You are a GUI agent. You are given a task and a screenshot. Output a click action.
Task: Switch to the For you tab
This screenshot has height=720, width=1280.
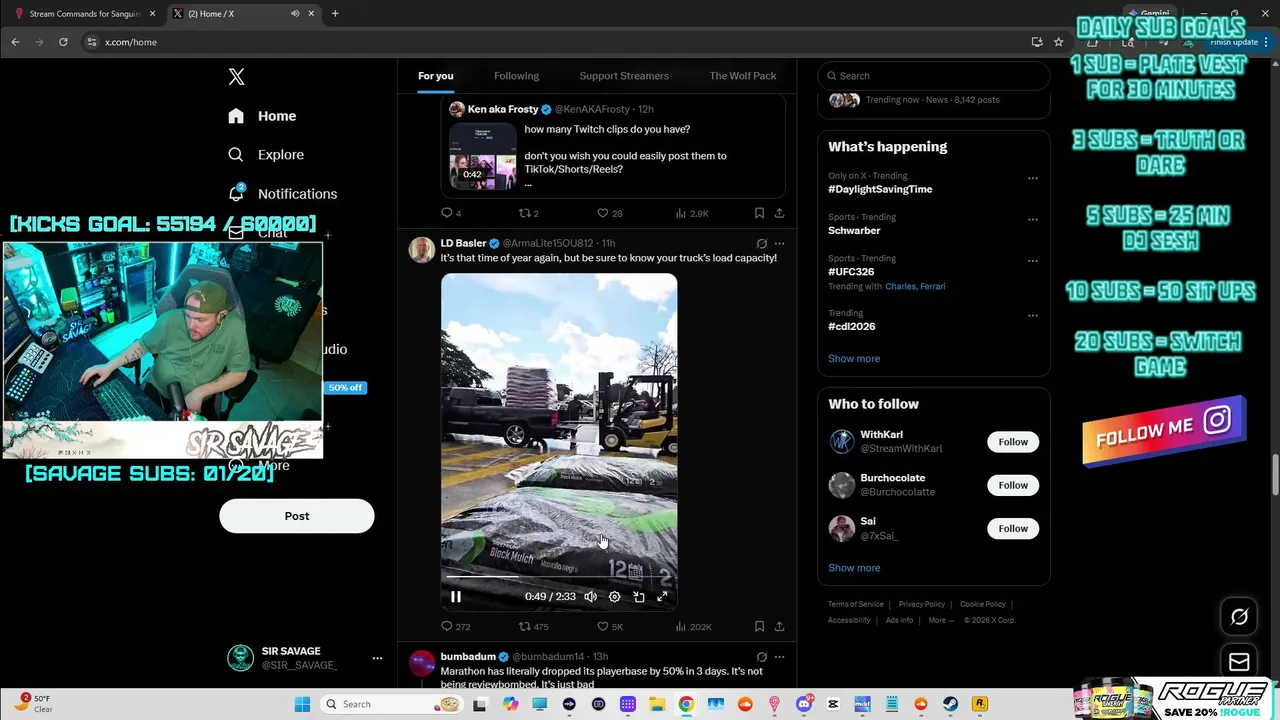(x=435, y=76)
